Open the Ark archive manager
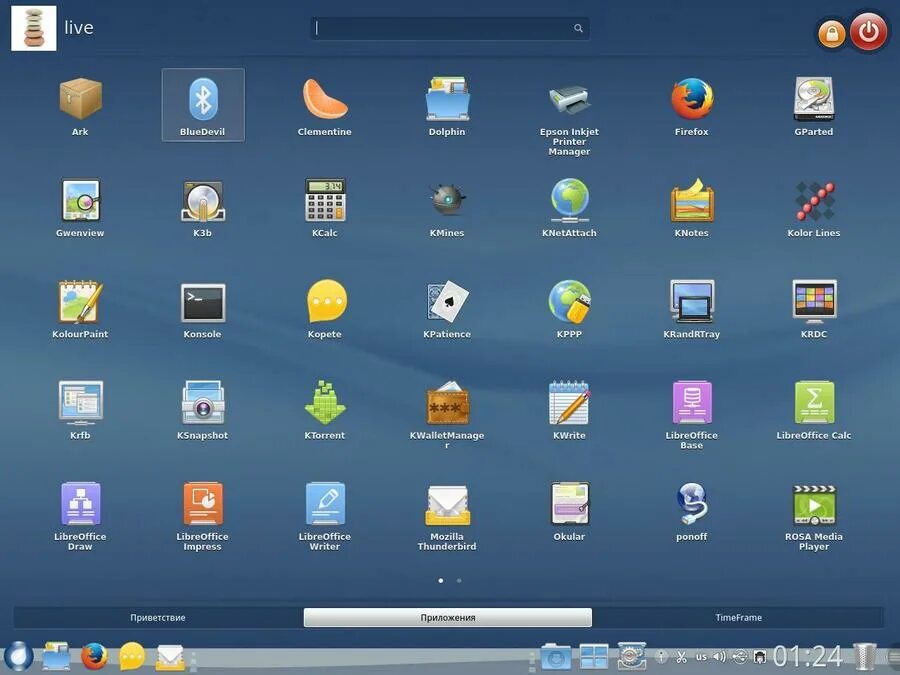This screenshot has height=675, width=900. point(80,107)
